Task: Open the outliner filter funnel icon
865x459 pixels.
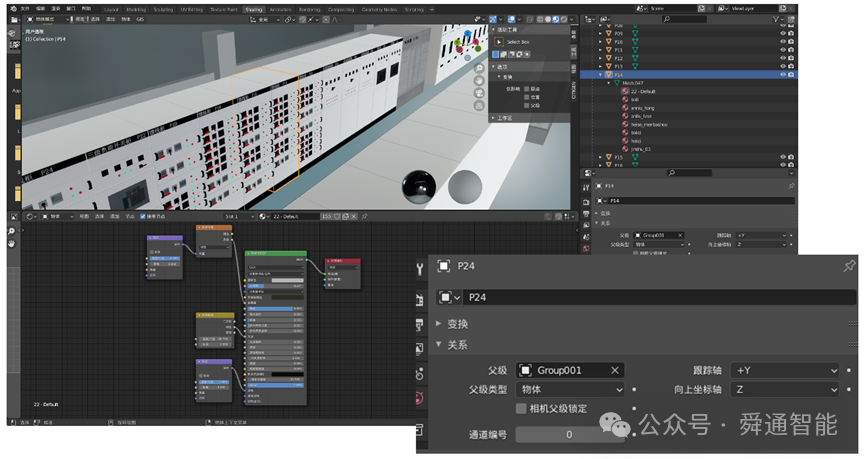Action: pos(776,19)
